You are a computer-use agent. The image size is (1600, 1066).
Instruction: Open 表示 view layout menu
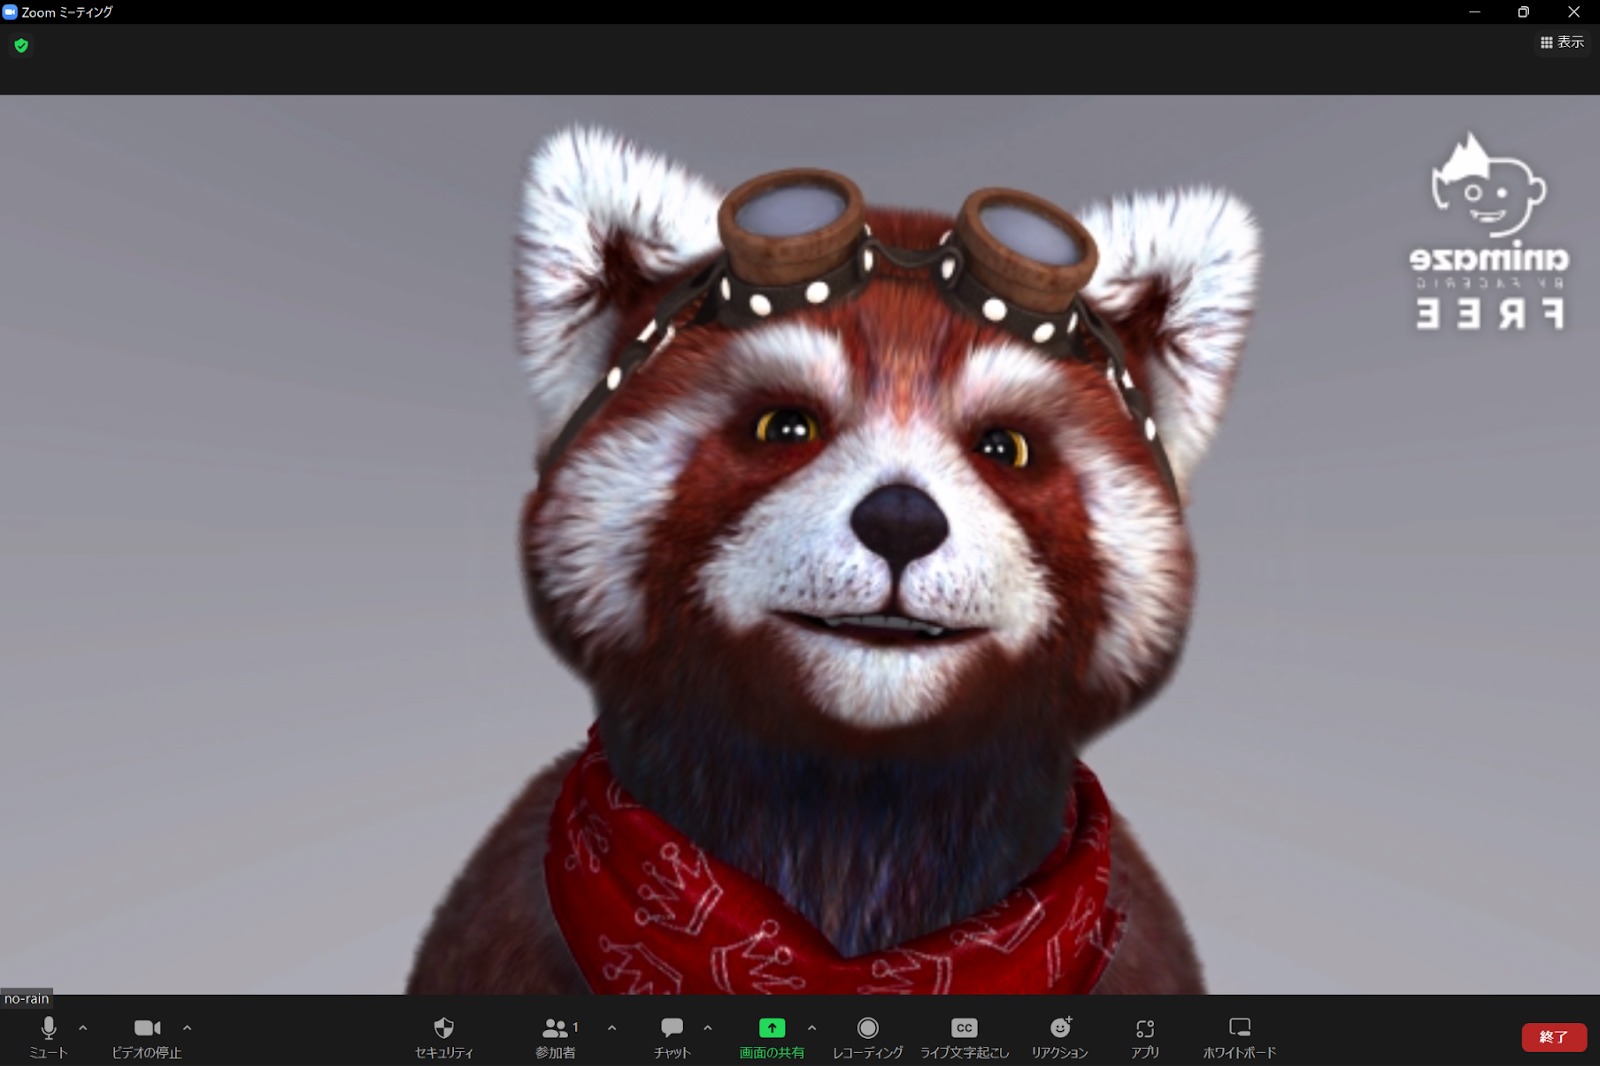[1562, 42]
